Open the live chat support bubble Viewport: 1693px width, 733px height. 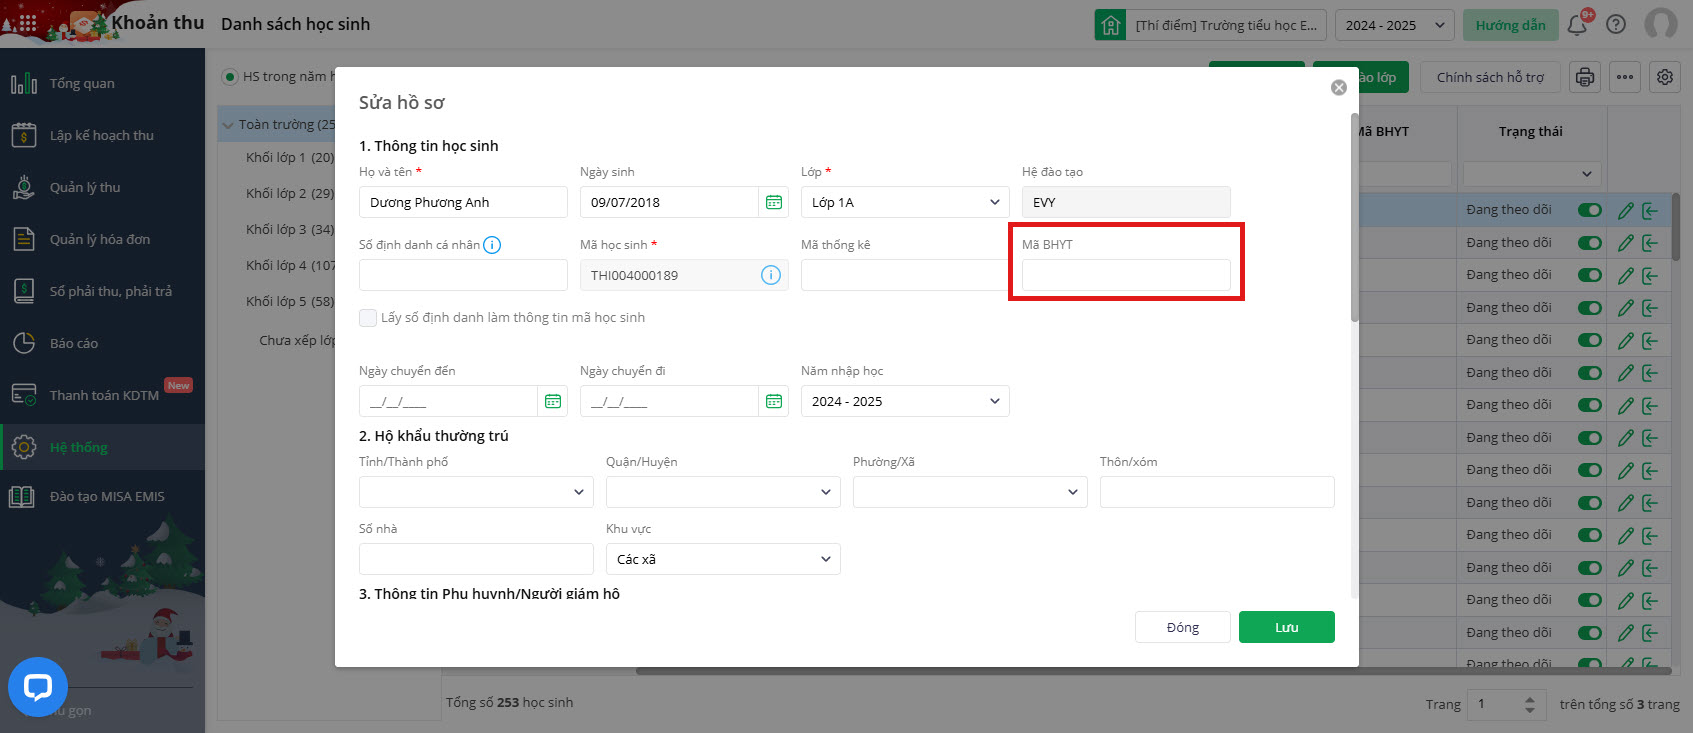(x=38, y=687)
